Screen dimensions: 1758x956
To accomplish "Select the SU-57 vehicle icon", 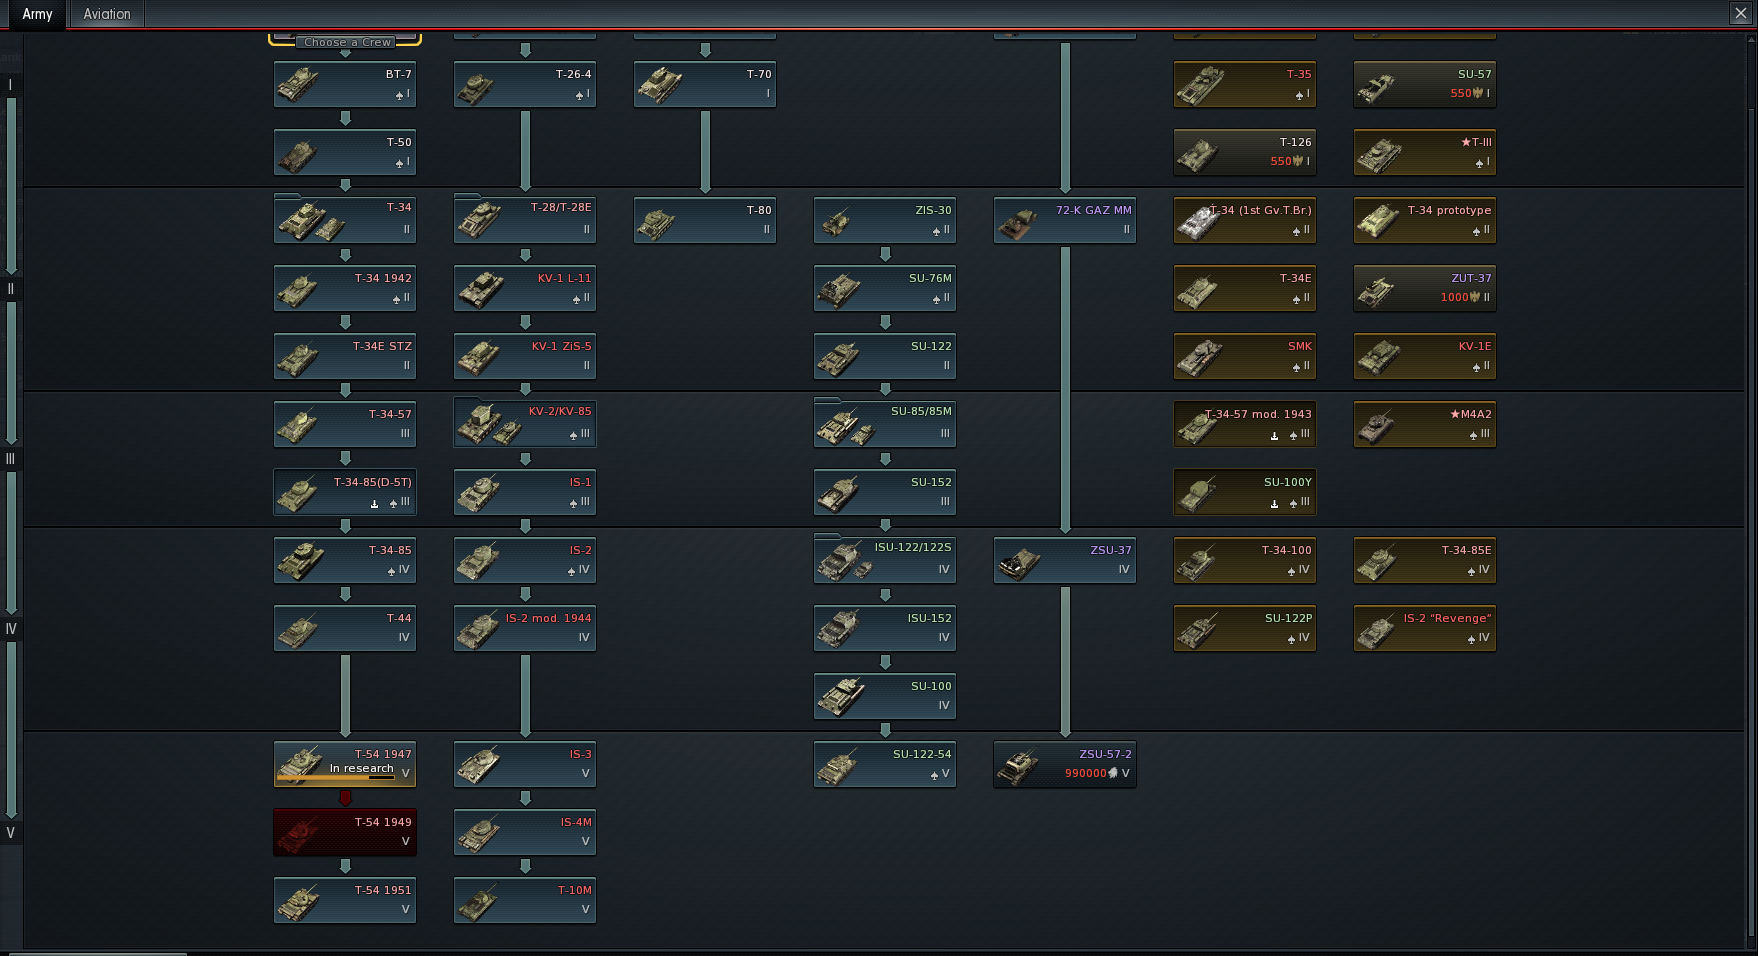I will click(x=1376, y=87).
